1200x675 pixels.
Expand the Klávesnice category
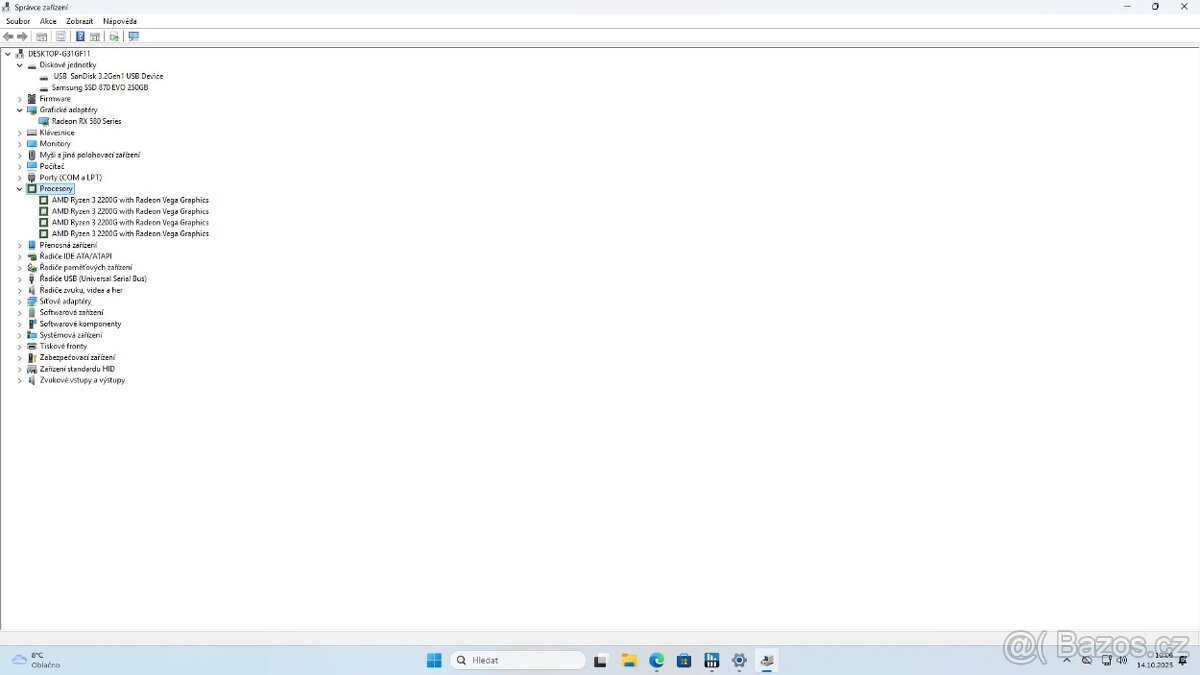pyautogui.click(x=19, y=133)
